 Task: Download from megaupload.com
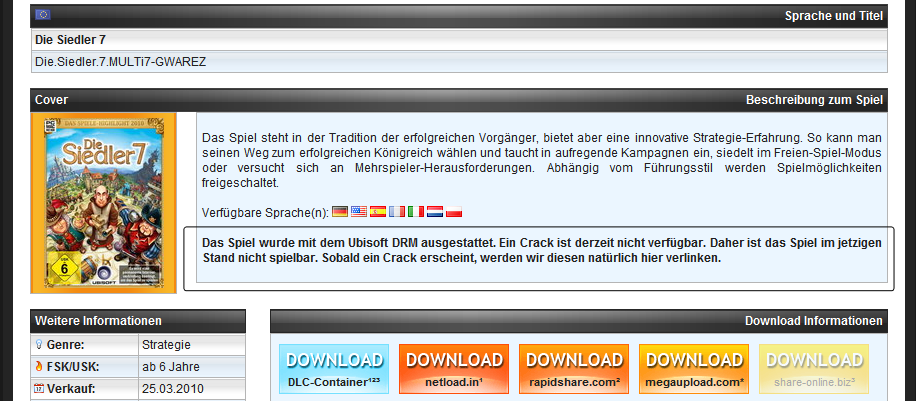tap(694, 369)
